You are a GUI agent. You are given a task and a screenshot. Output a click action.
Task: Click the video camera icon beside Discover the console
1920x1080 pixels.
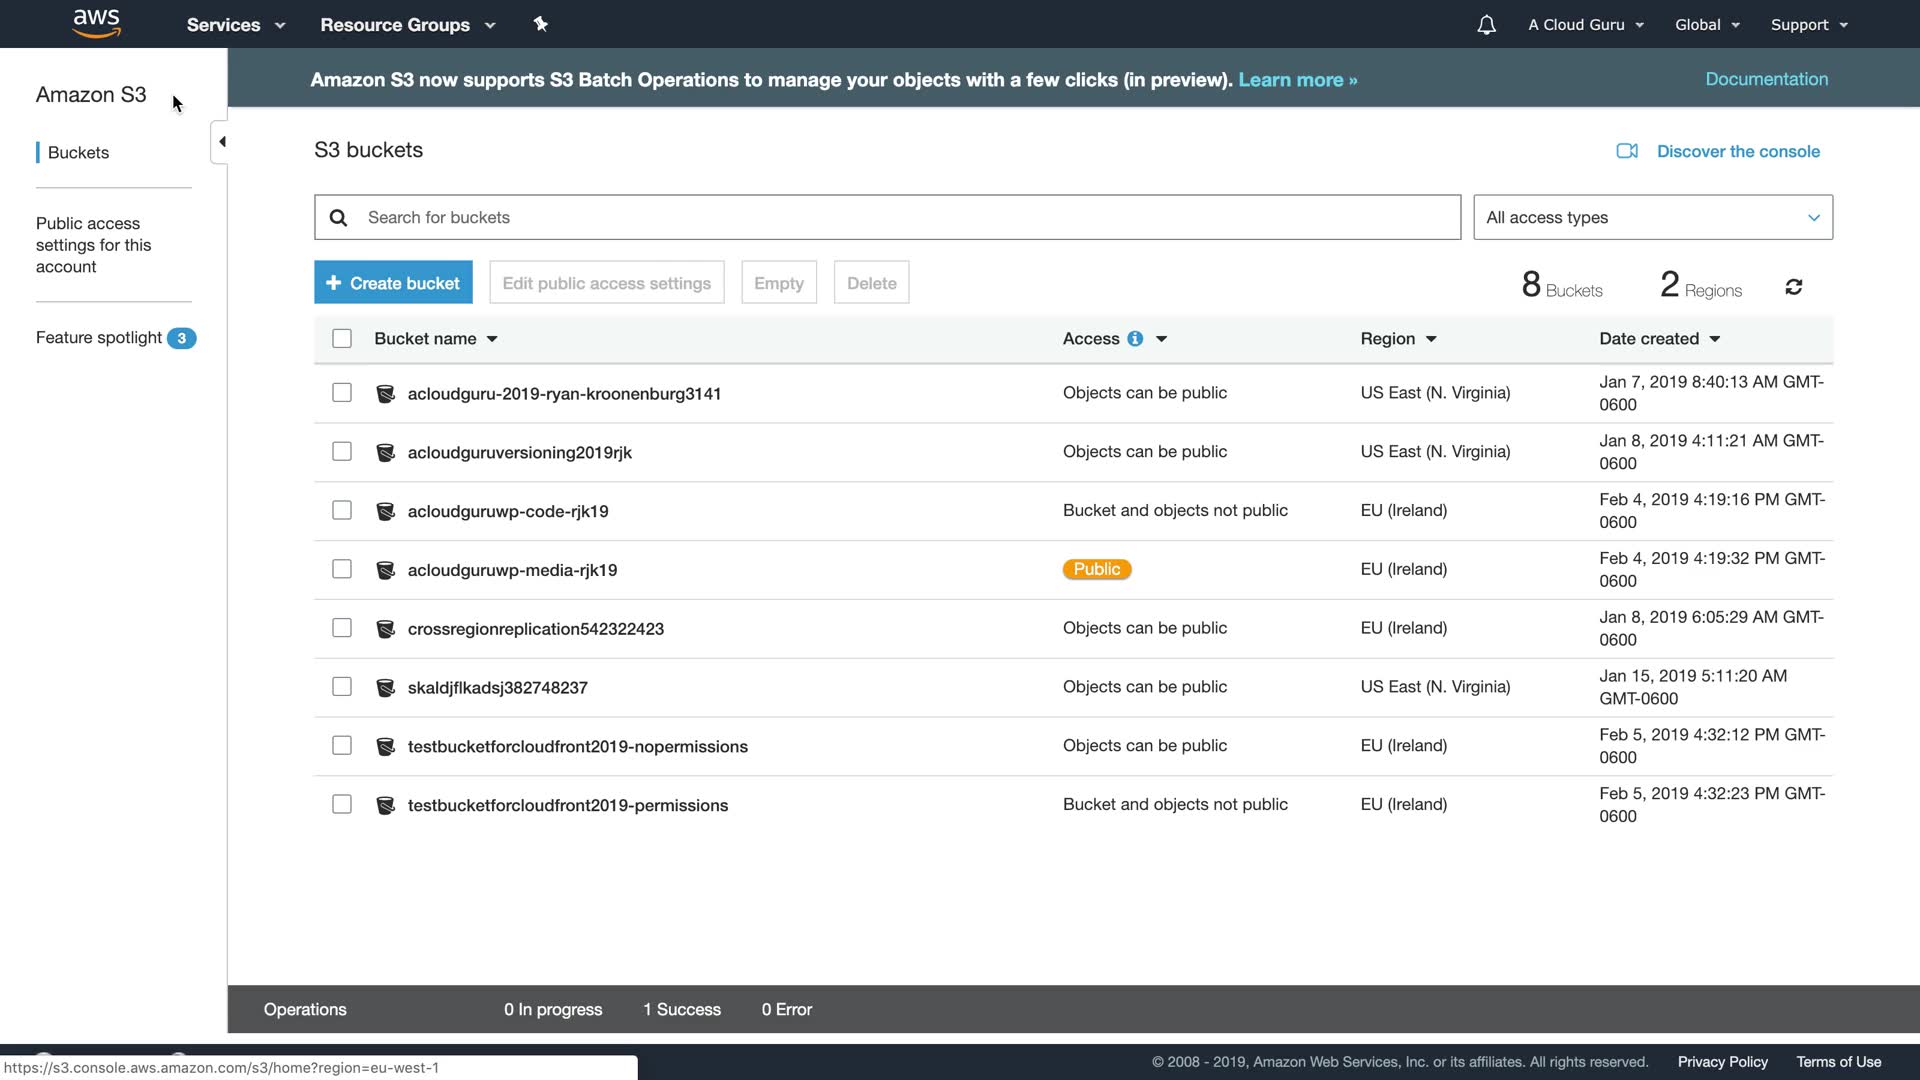[1627, 151]
